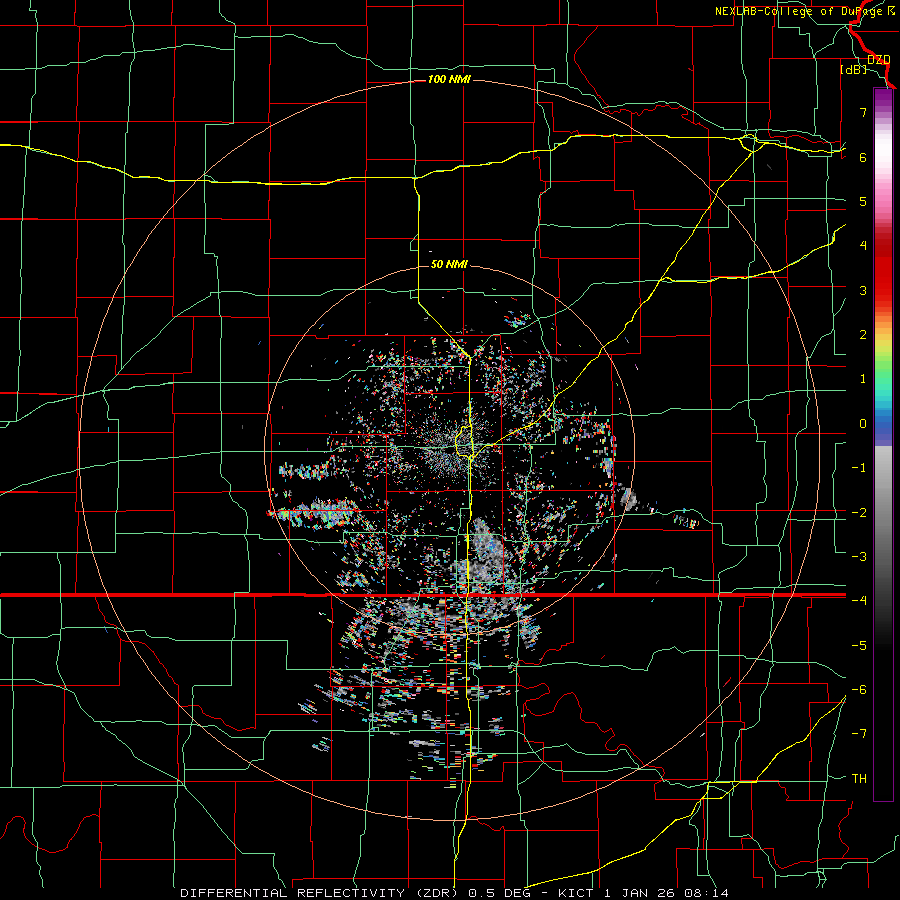Click the -3 value on the color scale
Image resolution: width=900 pixels, height=900 pixels.
click(859, 557)
